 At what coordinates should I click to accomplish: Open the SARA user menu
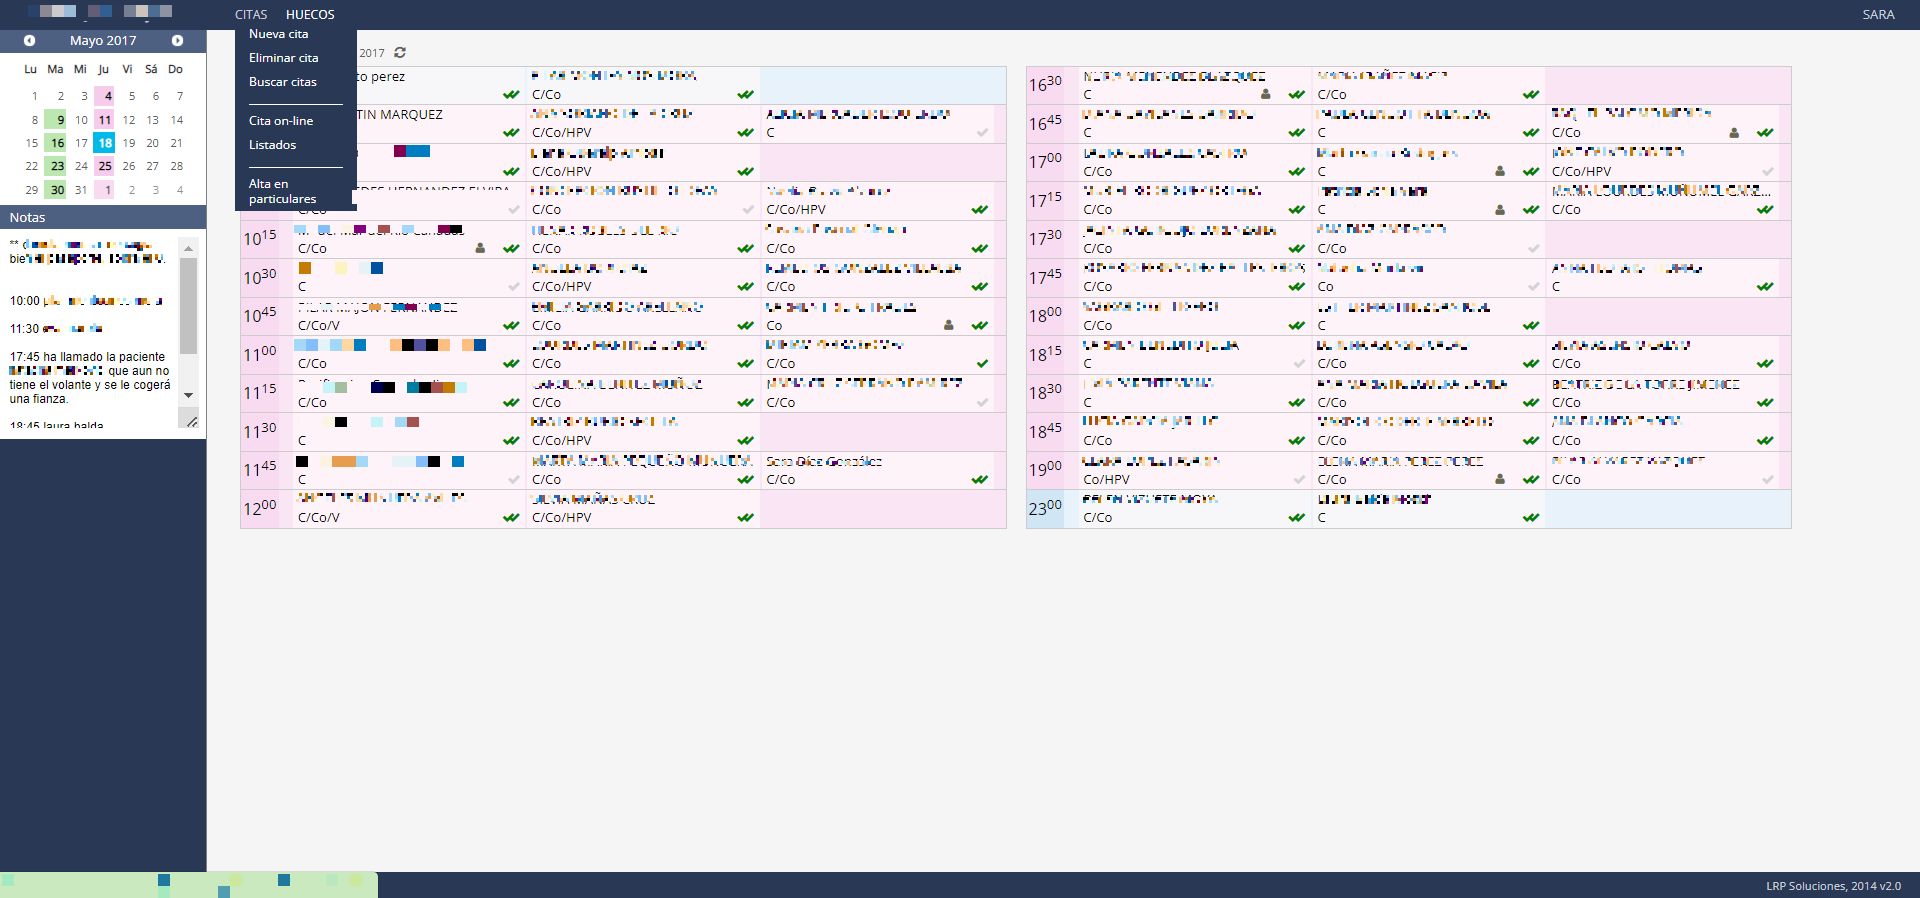(x=1878, y=15)
